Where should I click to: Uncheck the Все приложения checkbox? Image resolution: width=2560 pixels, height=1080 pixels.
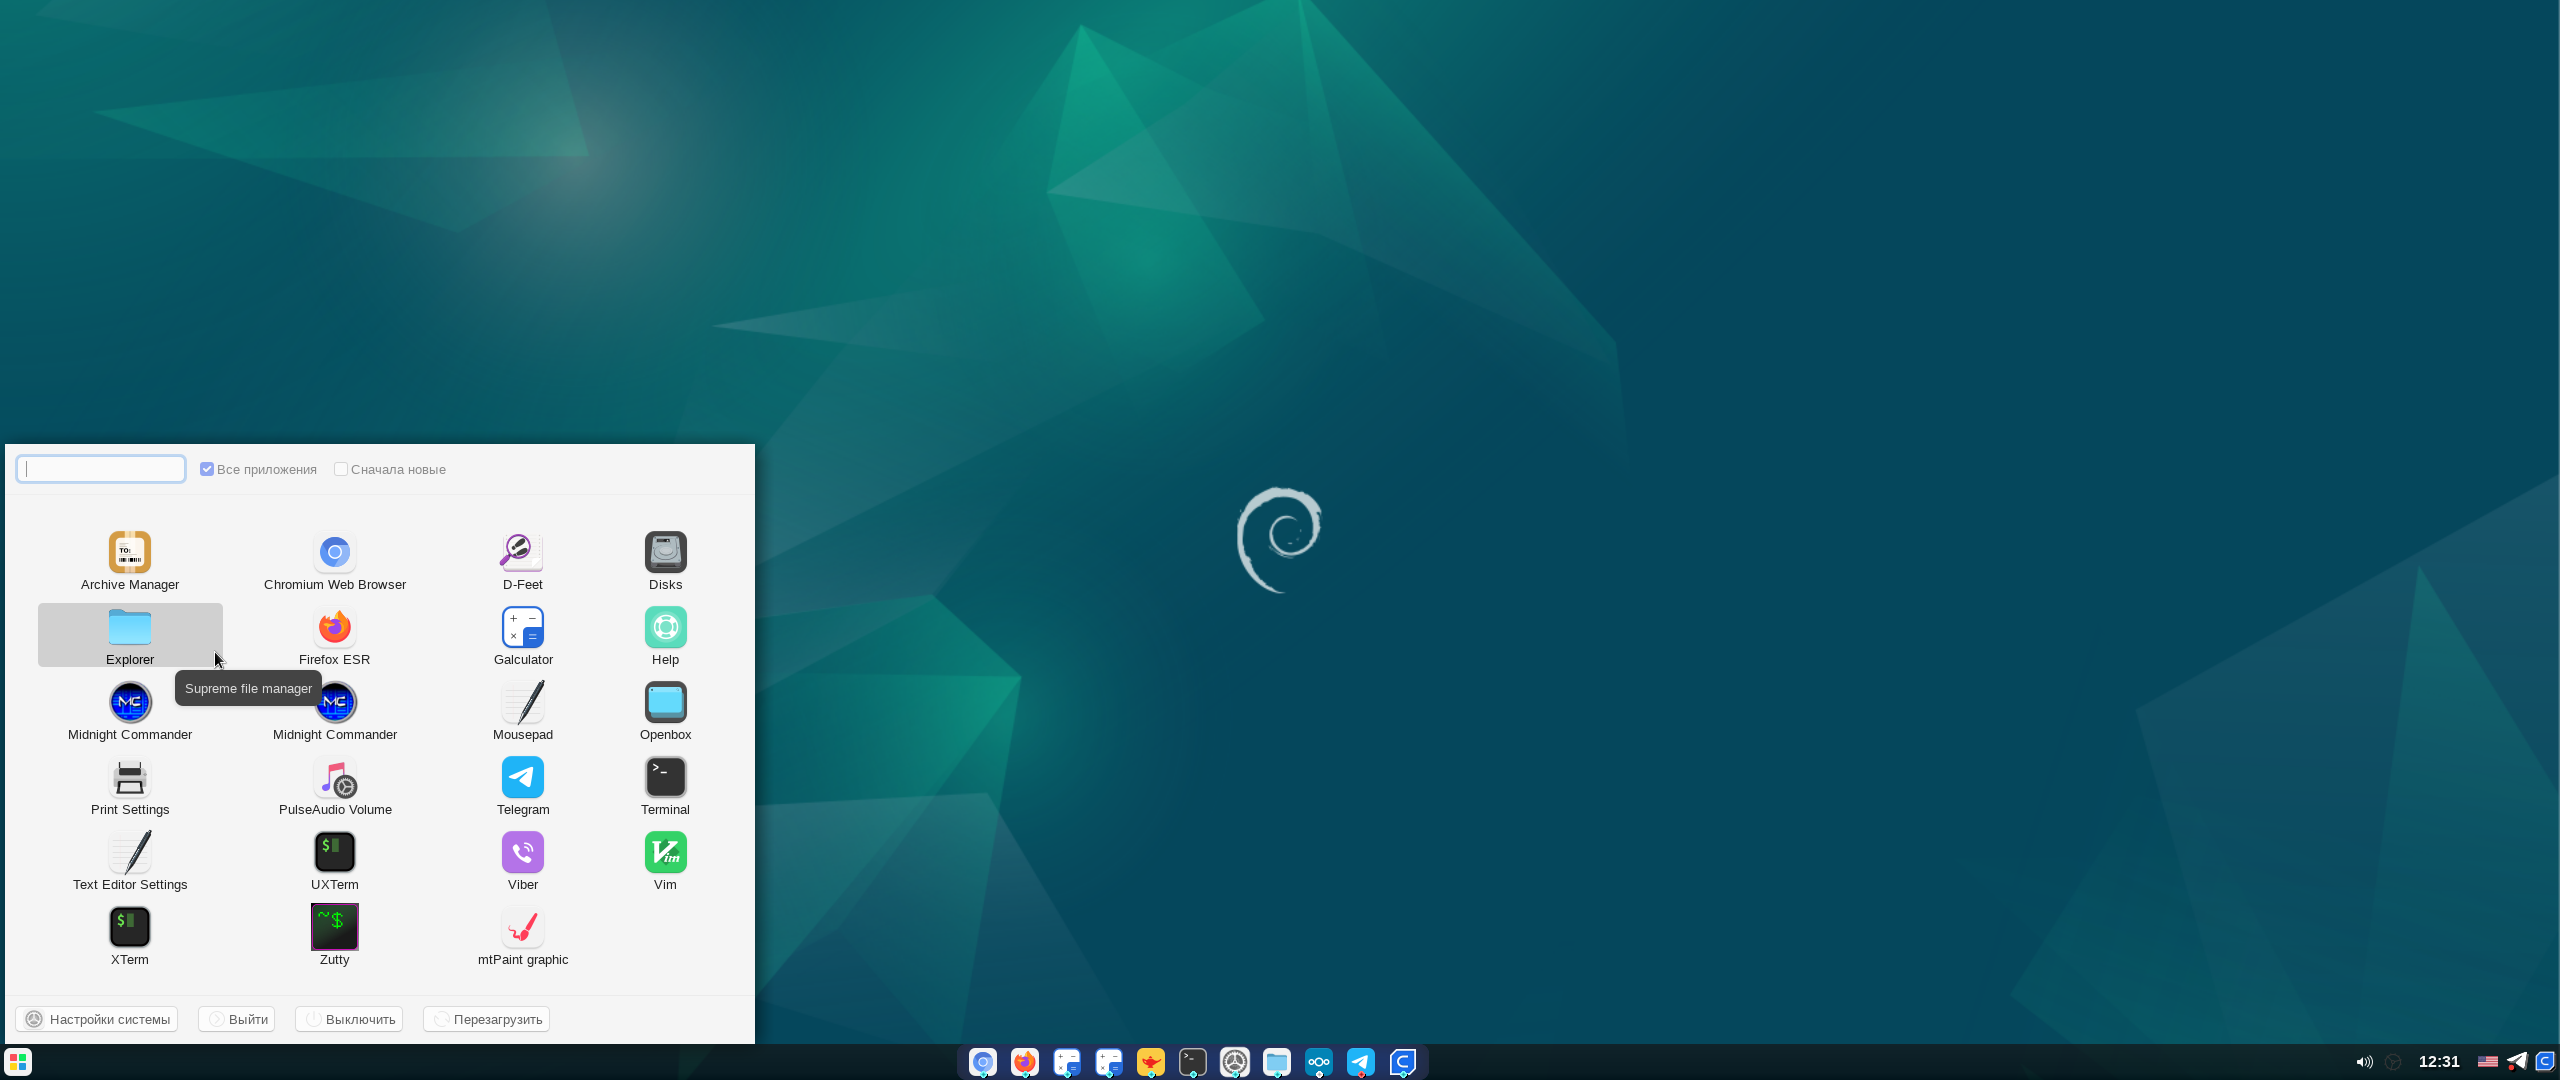[x=207, y=469]
